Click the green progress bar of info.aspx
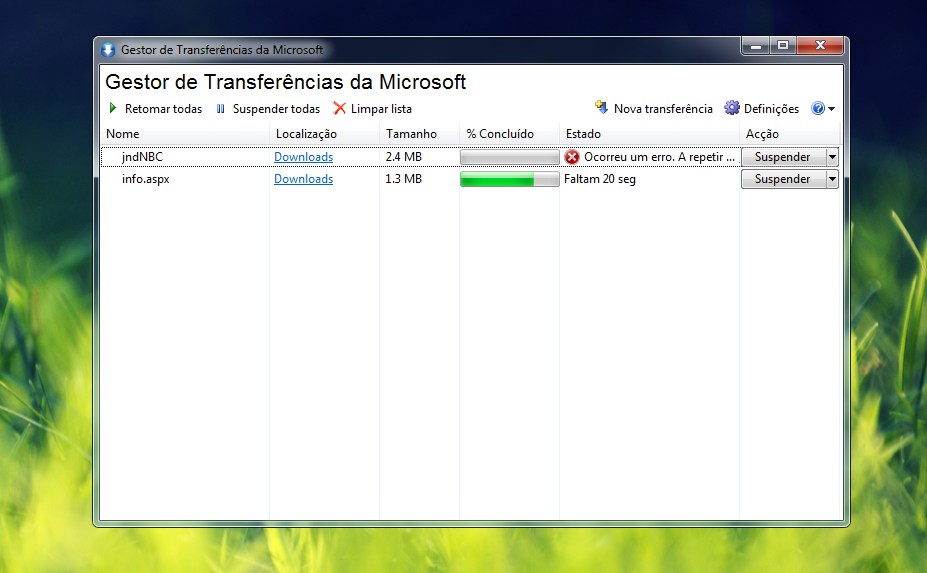This screenshot has height=573, width=927. [510, 179]
